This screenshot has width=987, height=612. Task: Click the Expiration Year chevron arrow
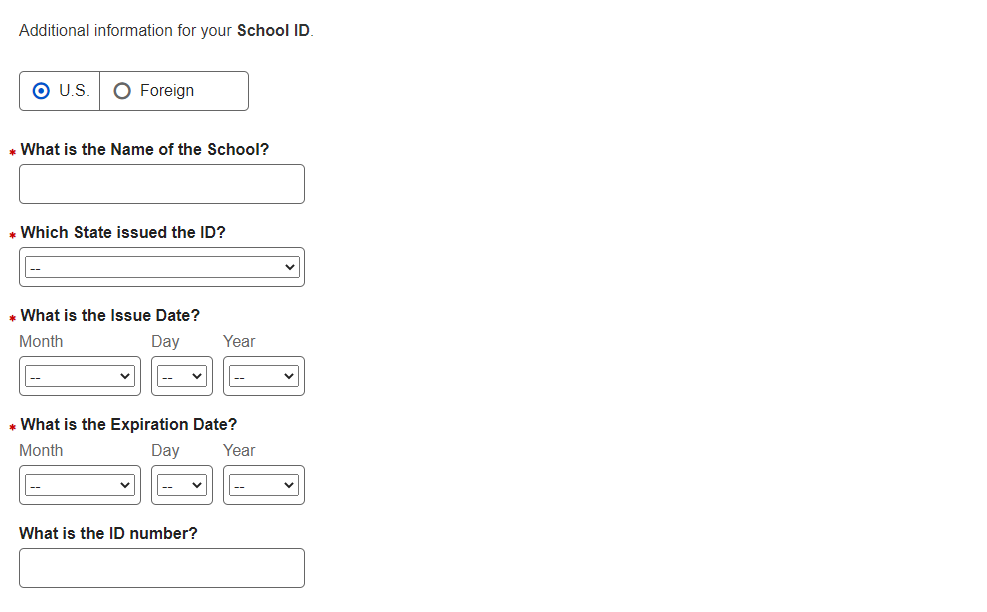[289, 485]
